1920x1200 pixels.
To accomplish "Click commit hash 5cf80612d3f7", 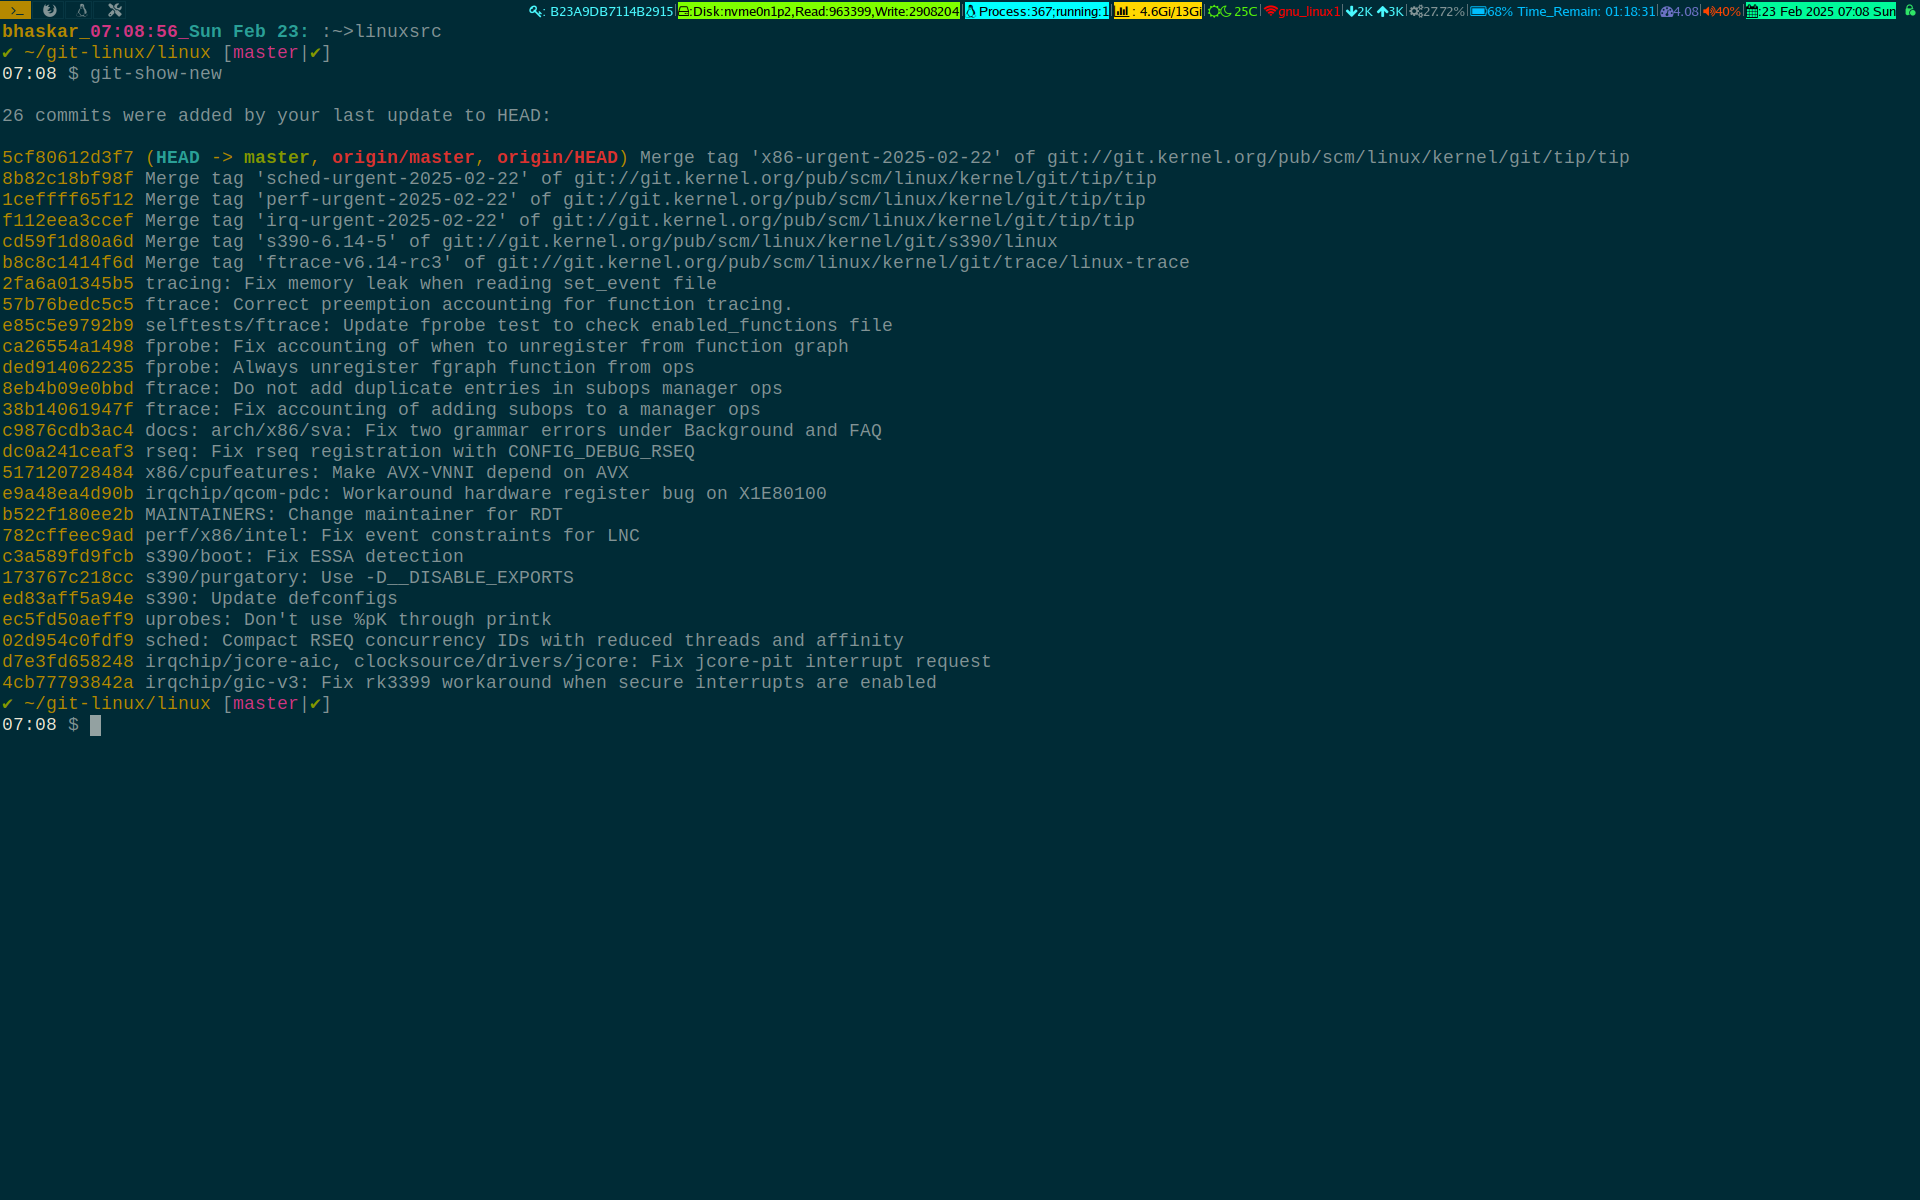I will (x=68, y=158).
